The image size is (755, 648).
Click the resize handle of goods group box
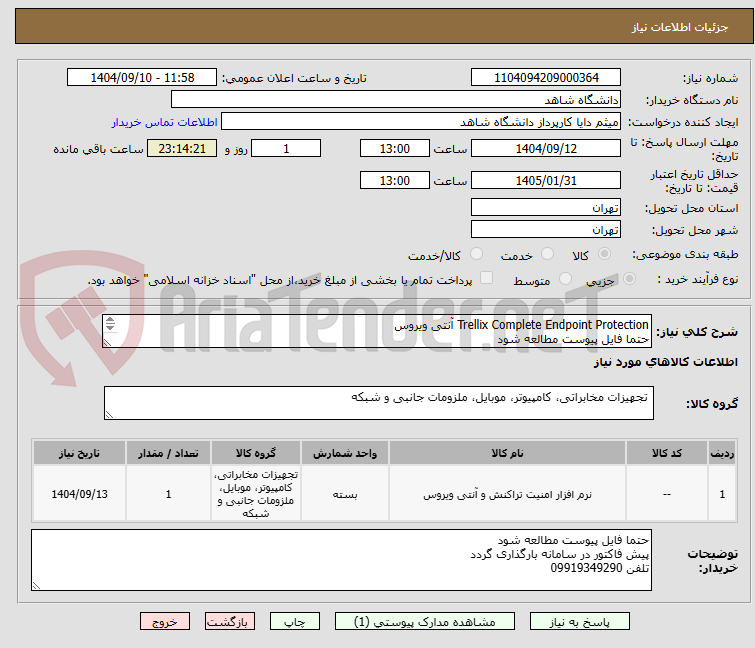coord(109,415)
